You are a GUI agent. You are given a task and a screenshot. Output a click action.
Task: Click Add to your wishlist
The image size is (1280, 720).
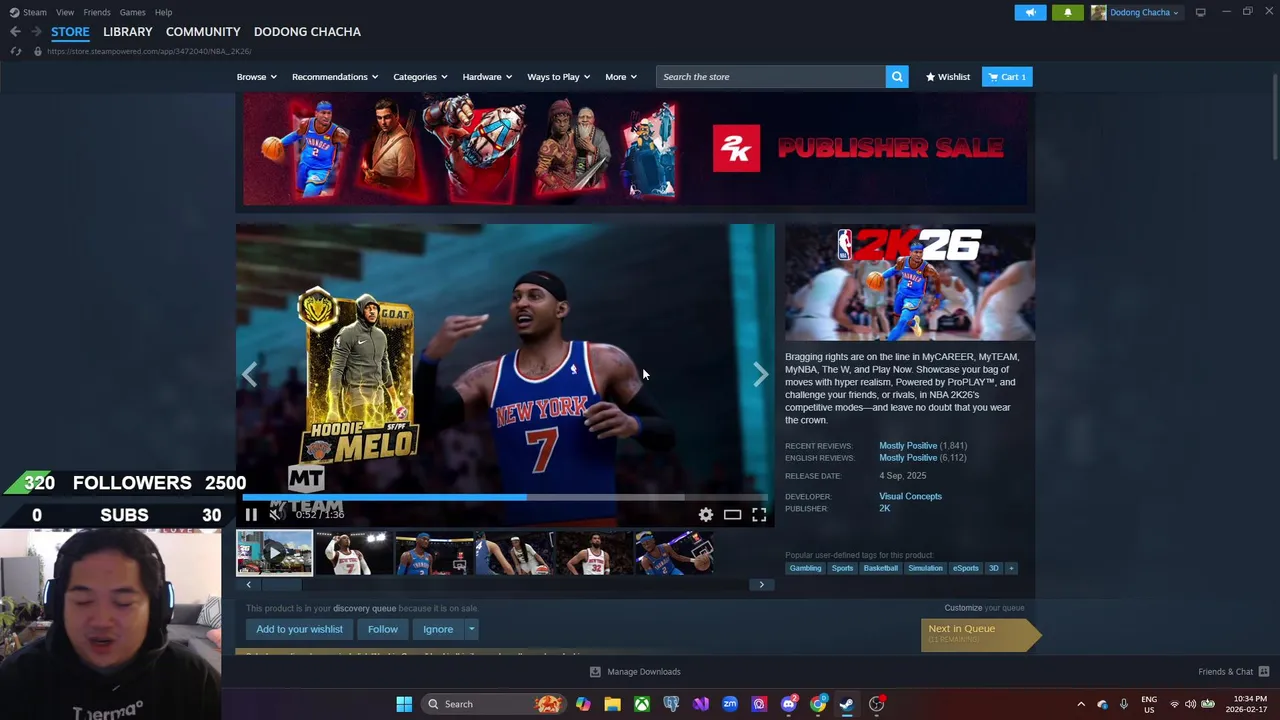click(x=299, y=629)
